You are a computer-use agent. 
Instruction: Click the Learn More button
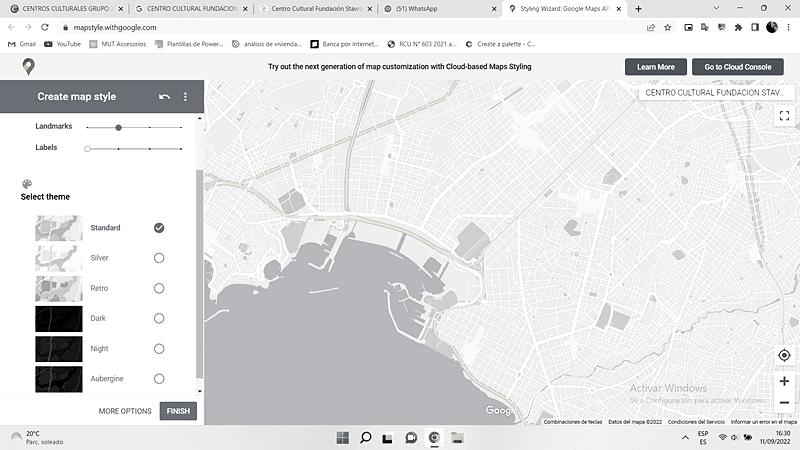656,67
